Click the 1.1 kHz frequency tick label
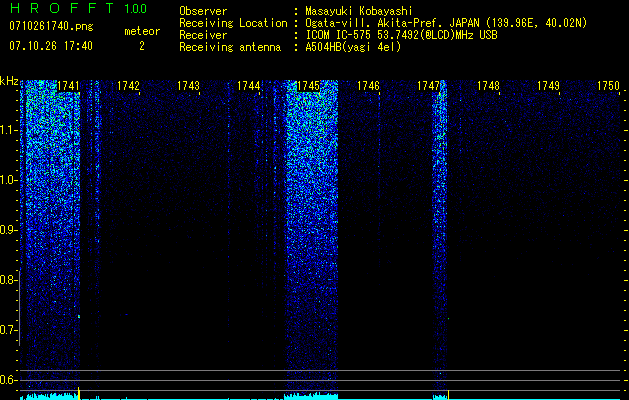Screen dimensions: 629x400 6,130
